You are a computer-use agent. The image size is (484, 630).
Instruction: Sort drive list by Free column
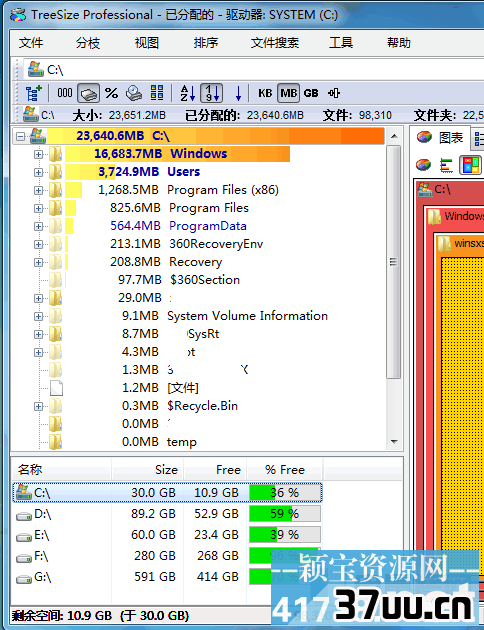point(215,469)
